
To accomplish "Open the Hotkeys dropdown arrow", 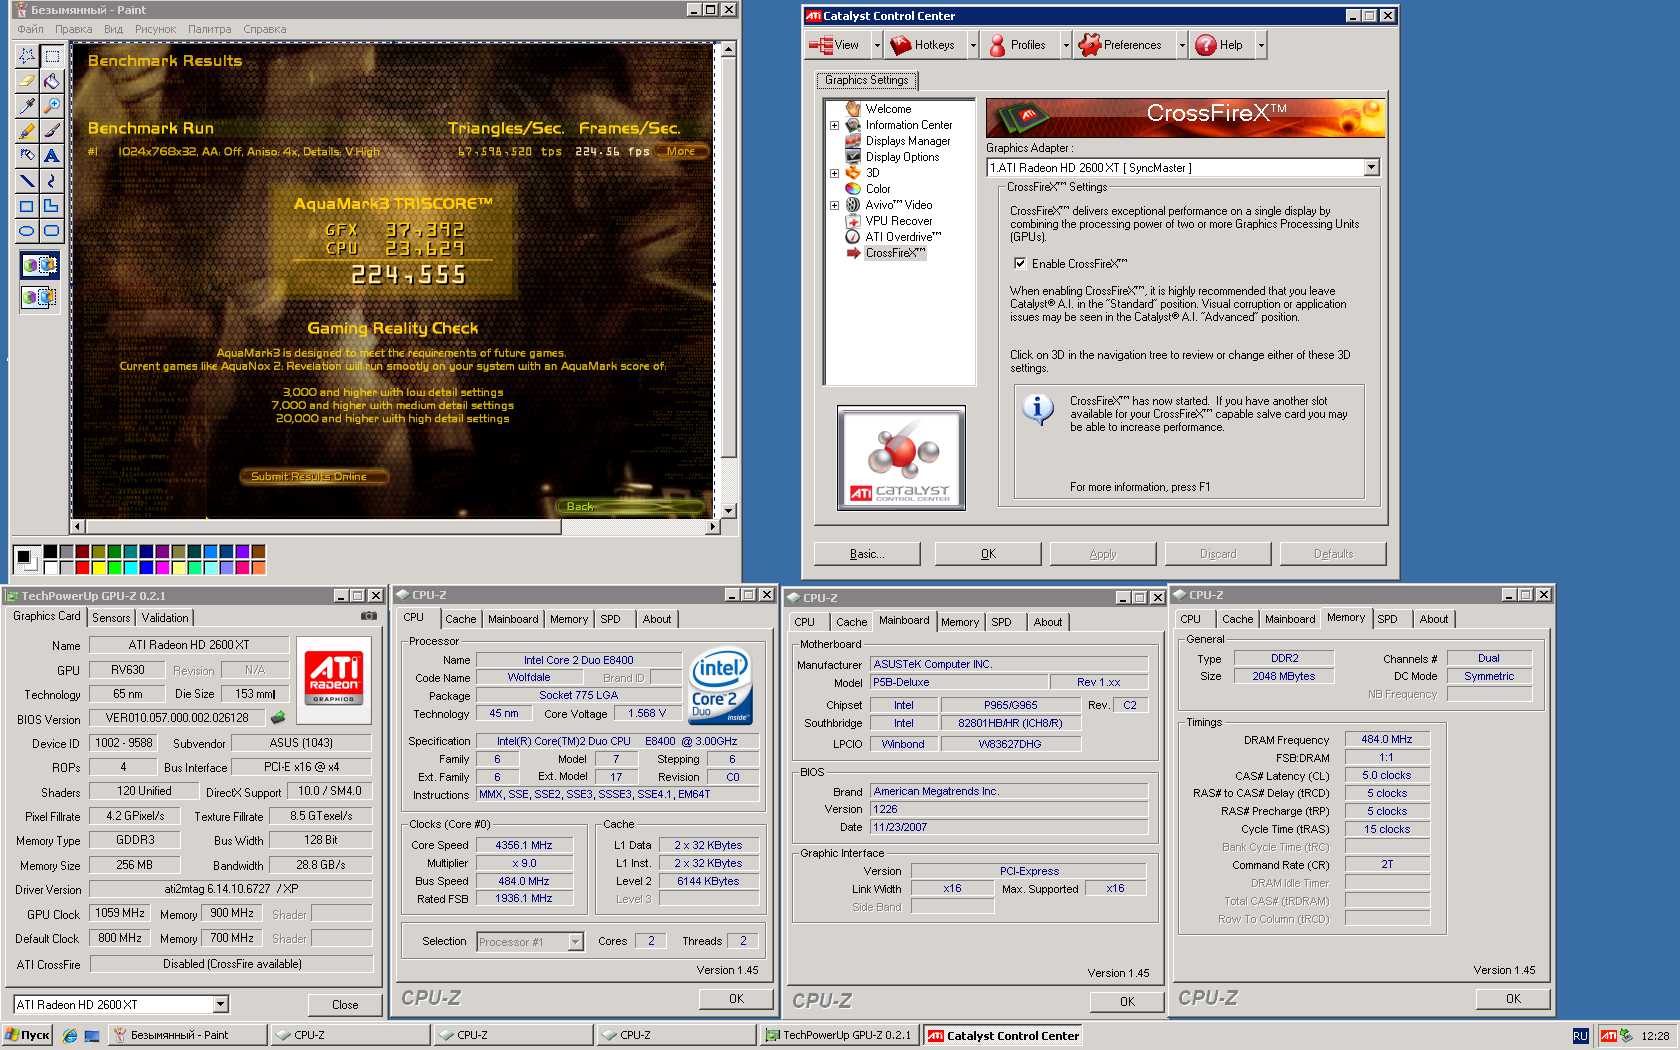I will tap(972, 45).
